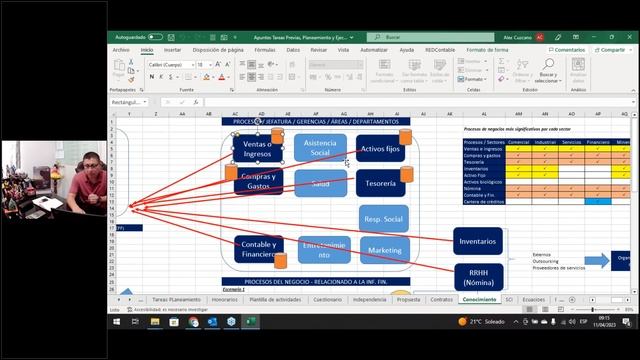The height and width of the screenshot is (360, 640).
Task: Click the Clear eraser icon
Action: point(501,79)
